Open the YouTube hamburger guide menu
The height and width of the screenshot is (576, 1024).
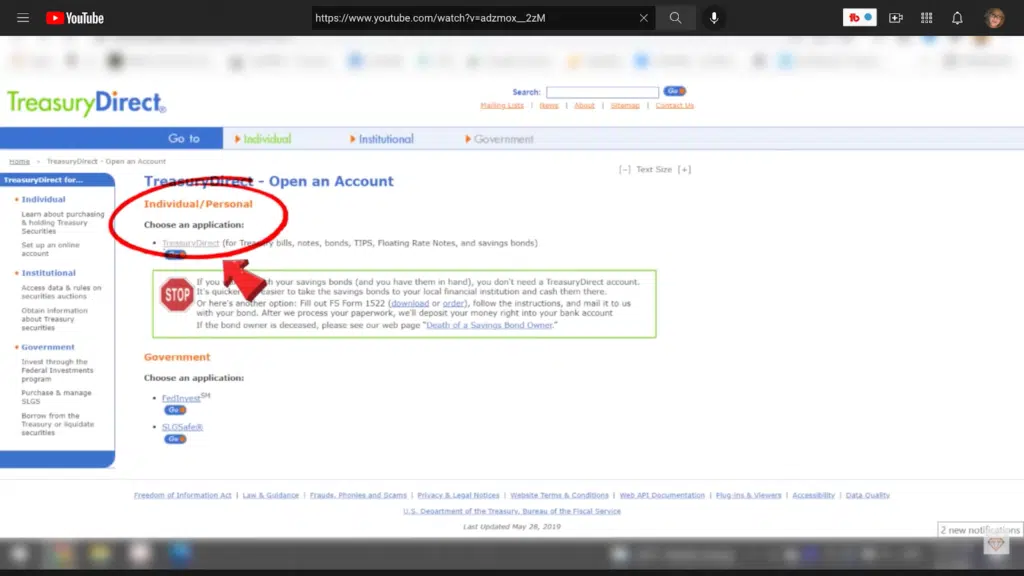tap(23, 18)
